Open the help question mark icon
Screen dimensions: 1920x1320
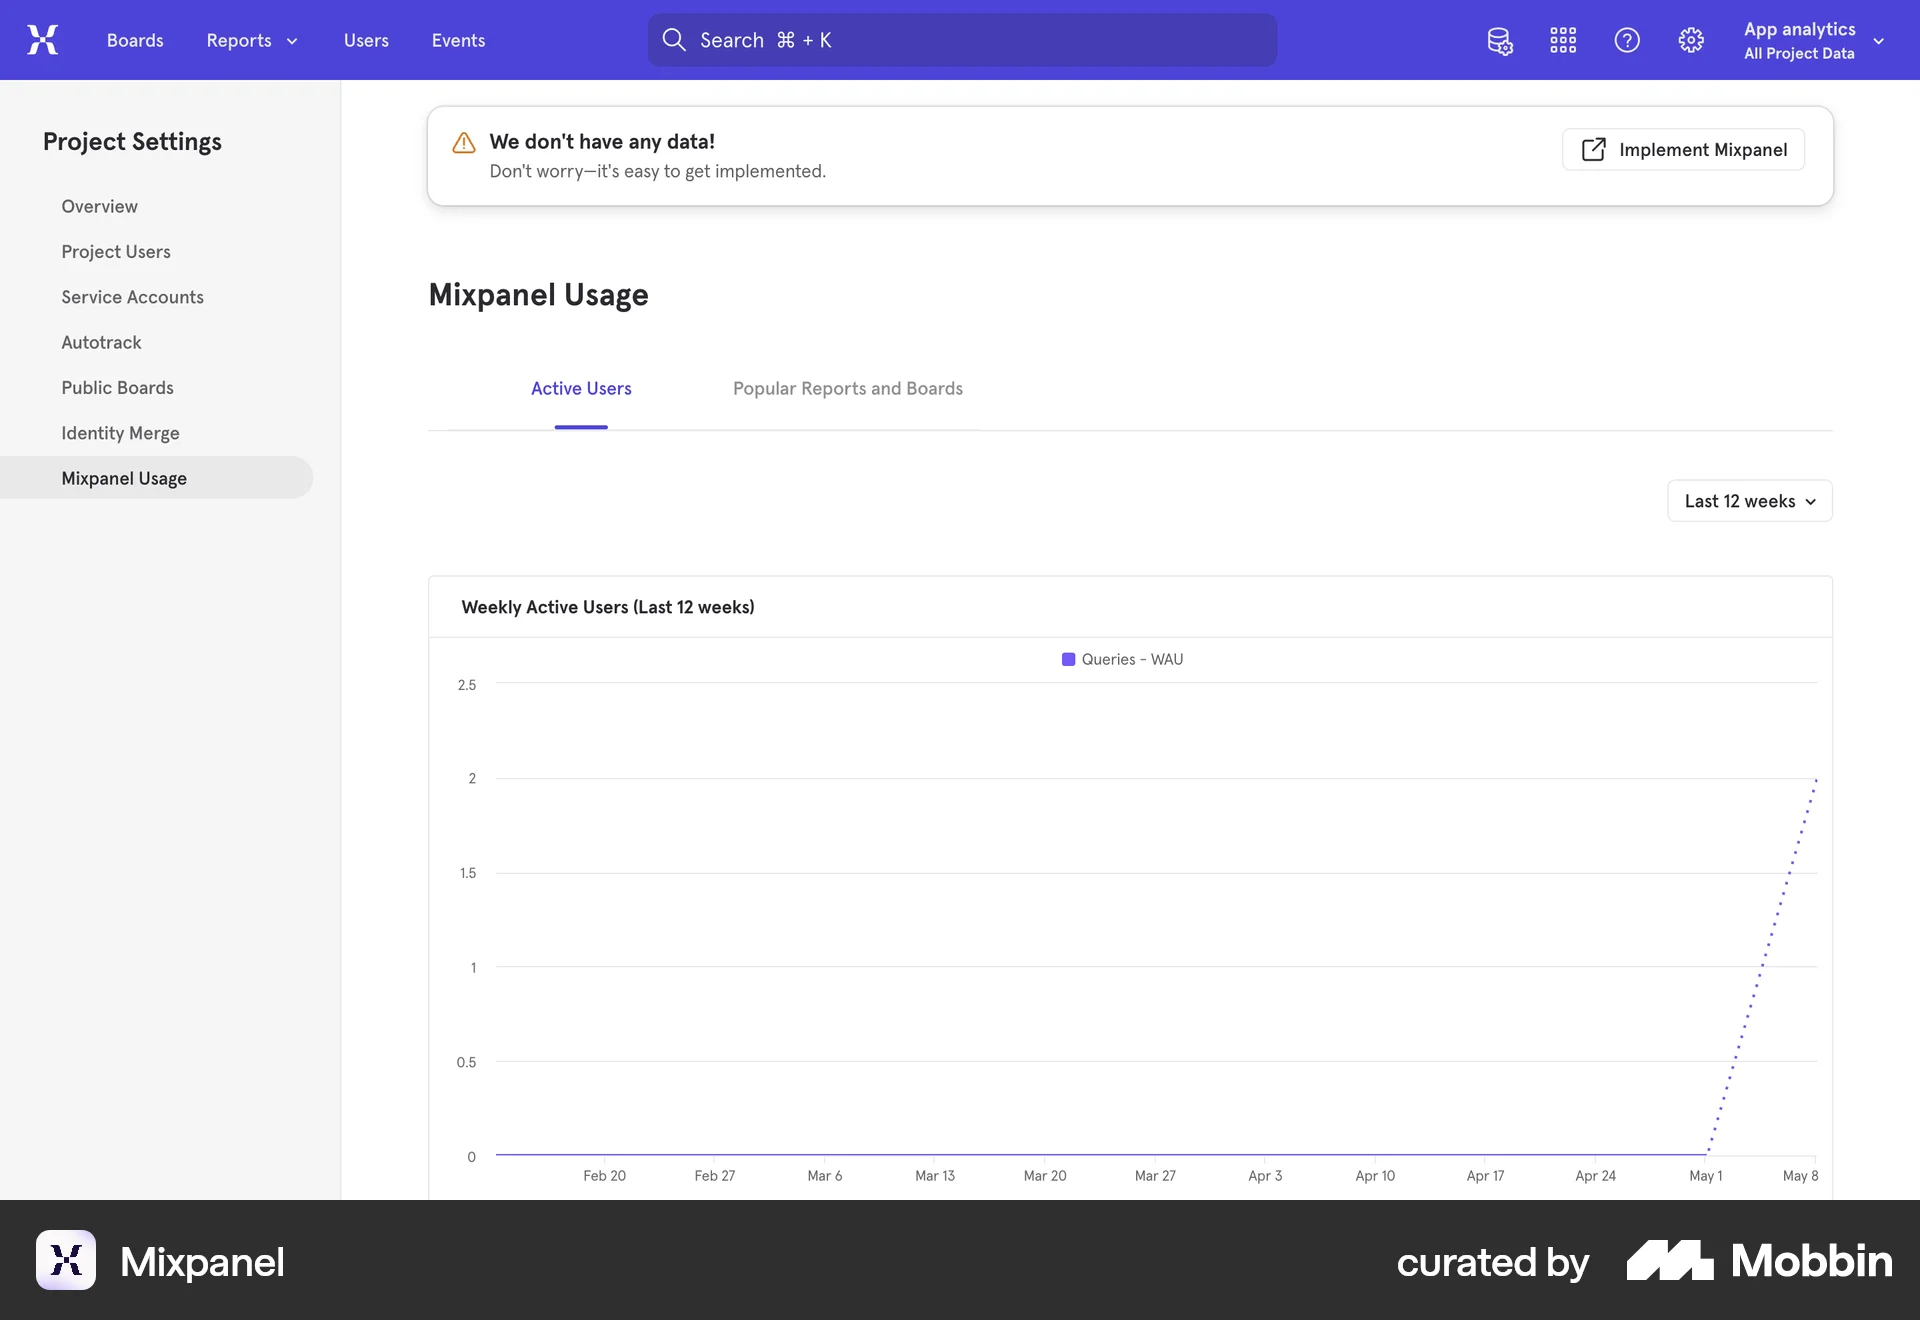tap(1627, 40)
